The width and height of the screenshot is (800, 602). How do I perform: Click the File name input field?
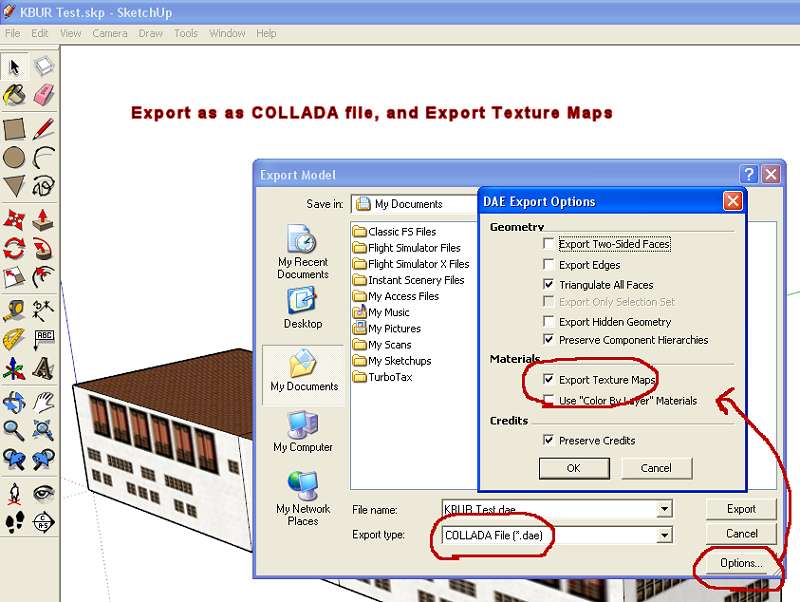549,509
